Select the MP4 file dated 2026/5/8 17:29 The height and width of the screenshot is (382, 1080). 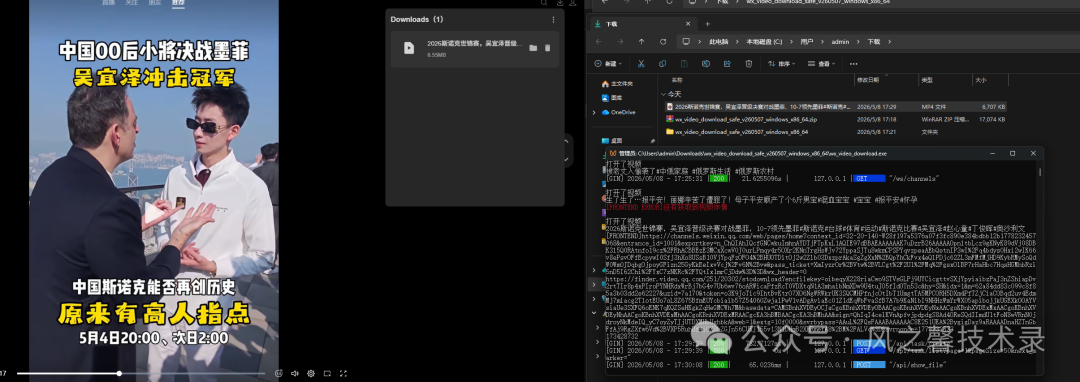tap(835, 107)
